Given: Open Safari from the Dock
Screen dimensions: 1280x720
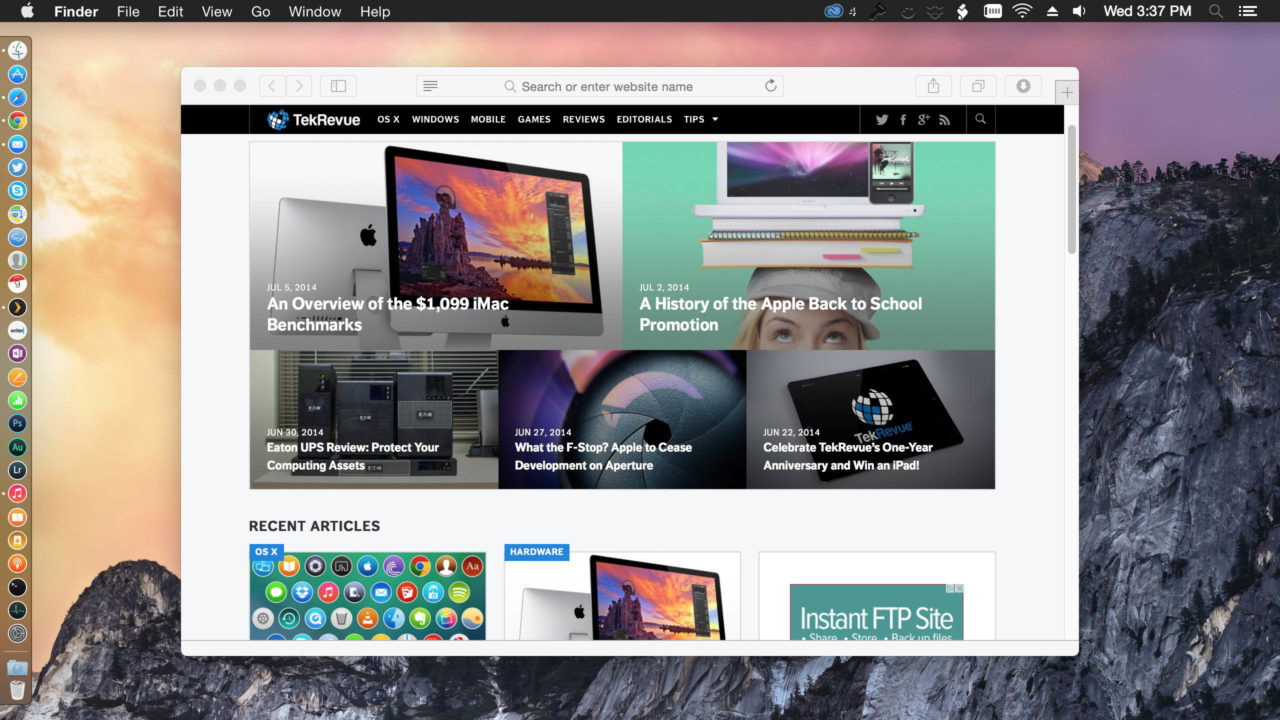Looking at the screenshot, I should click(17, 98).
